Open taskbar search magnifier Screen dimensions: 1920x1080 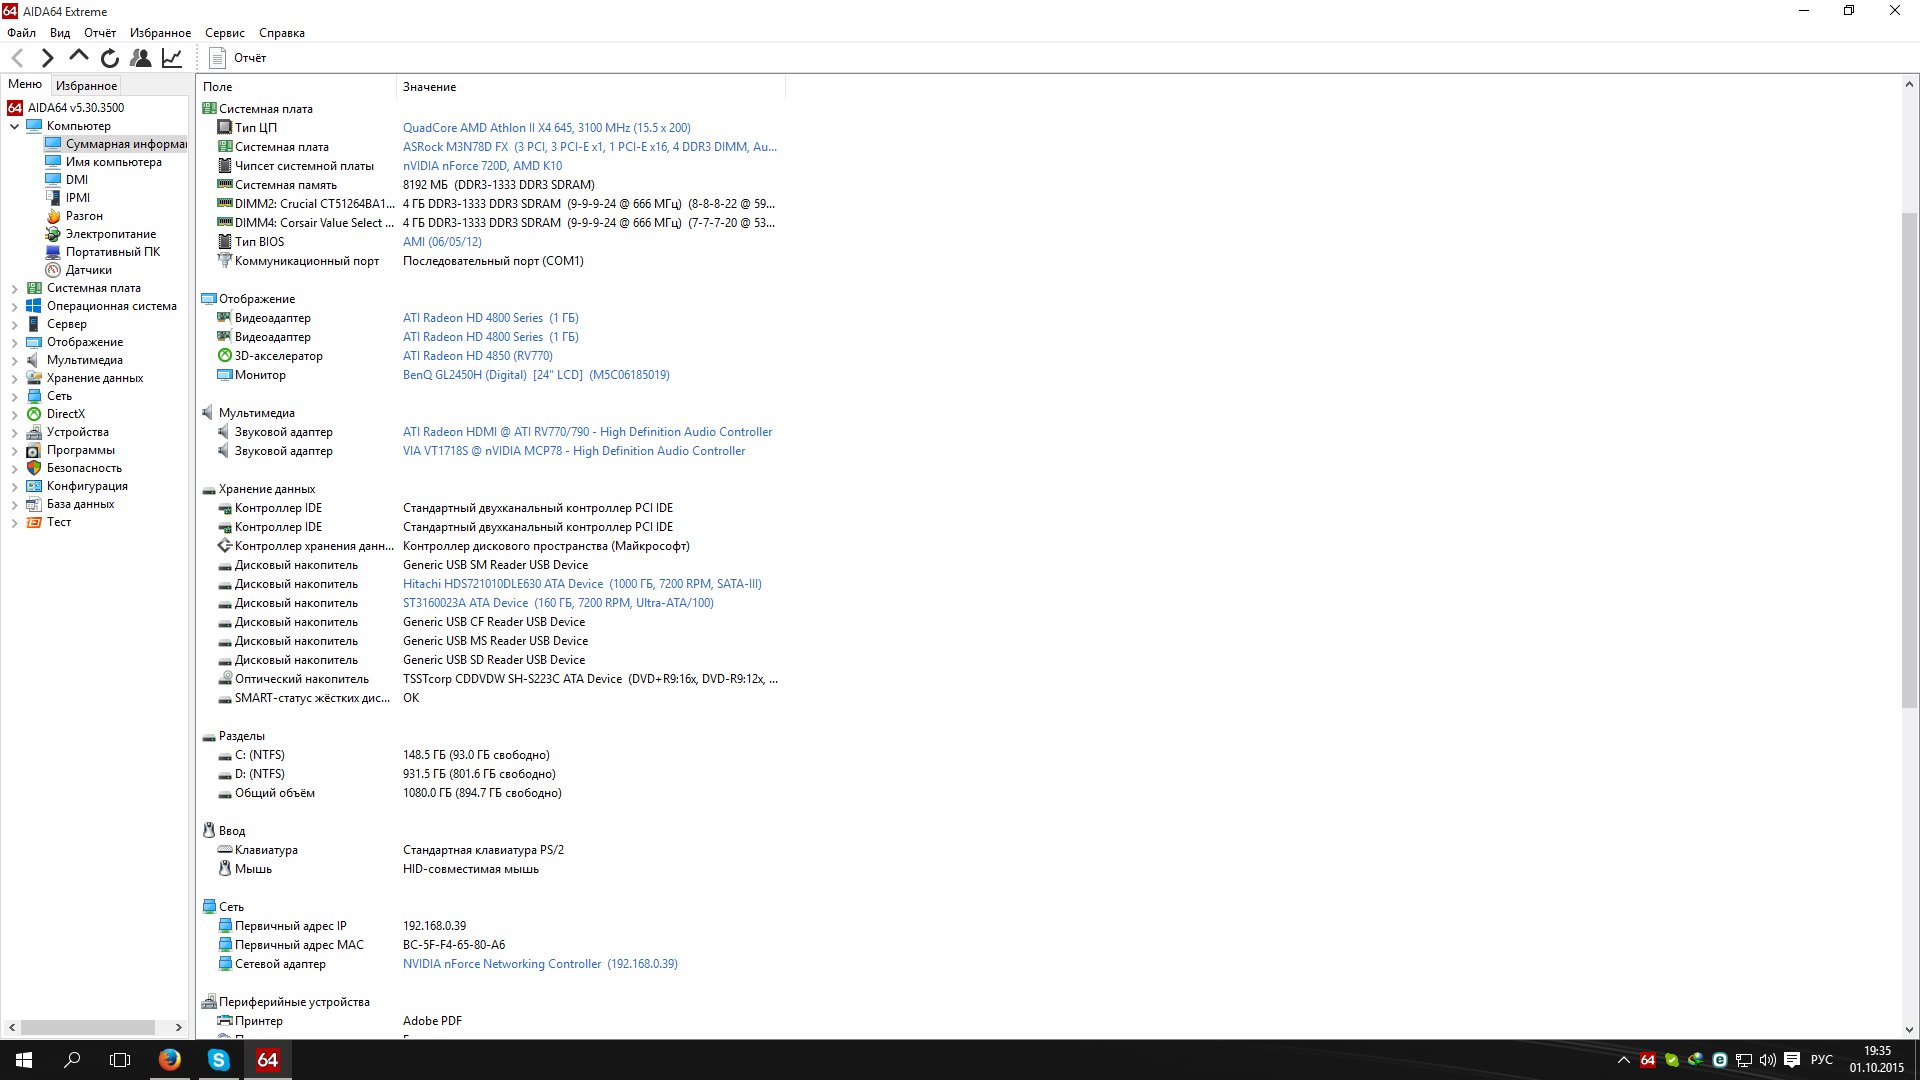(x=72, y=1060)
